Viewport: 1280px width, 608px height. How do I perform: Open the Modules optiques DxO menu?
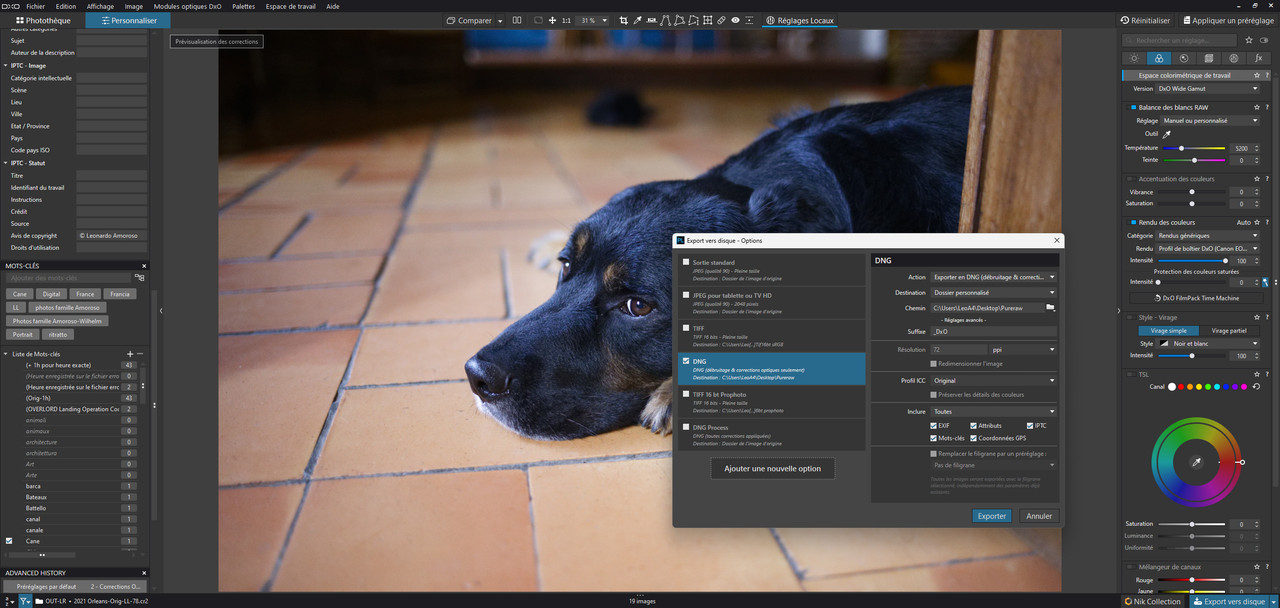[187, 6]
